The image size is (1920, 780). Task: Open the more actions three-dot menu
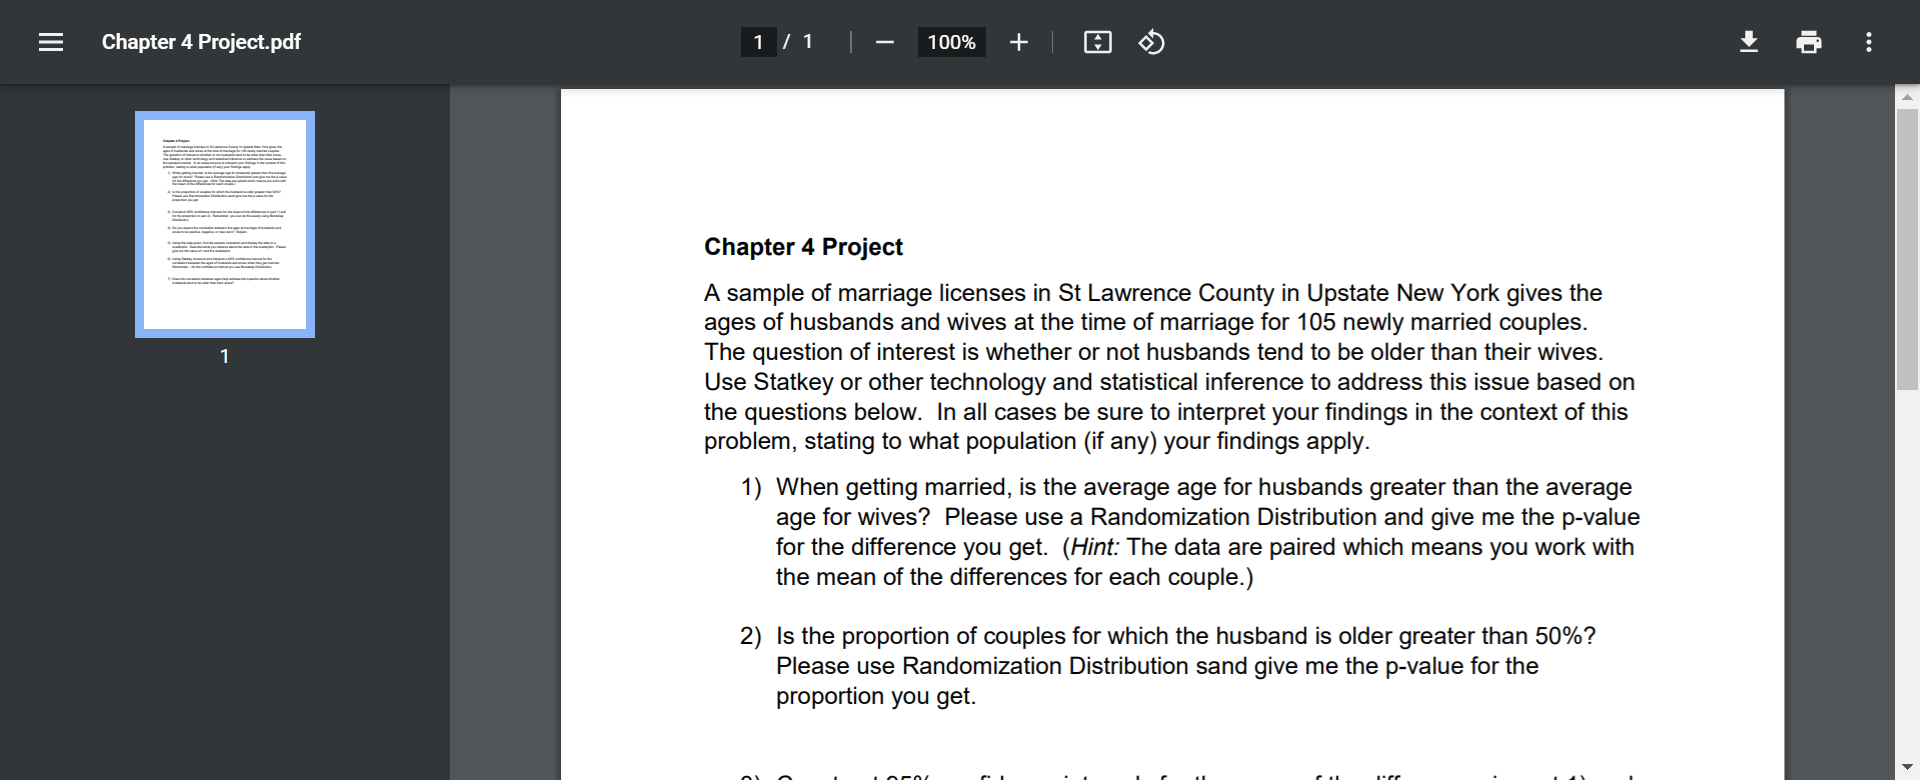click(1868, 42)
